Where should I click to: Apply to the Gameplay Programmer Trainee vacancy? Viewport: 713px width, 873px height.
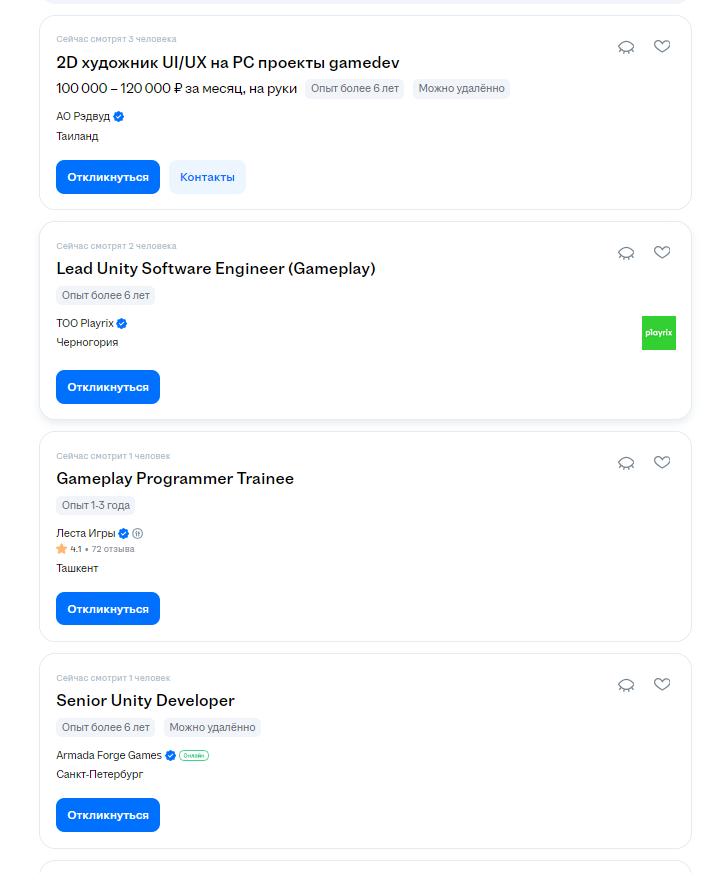108,609
